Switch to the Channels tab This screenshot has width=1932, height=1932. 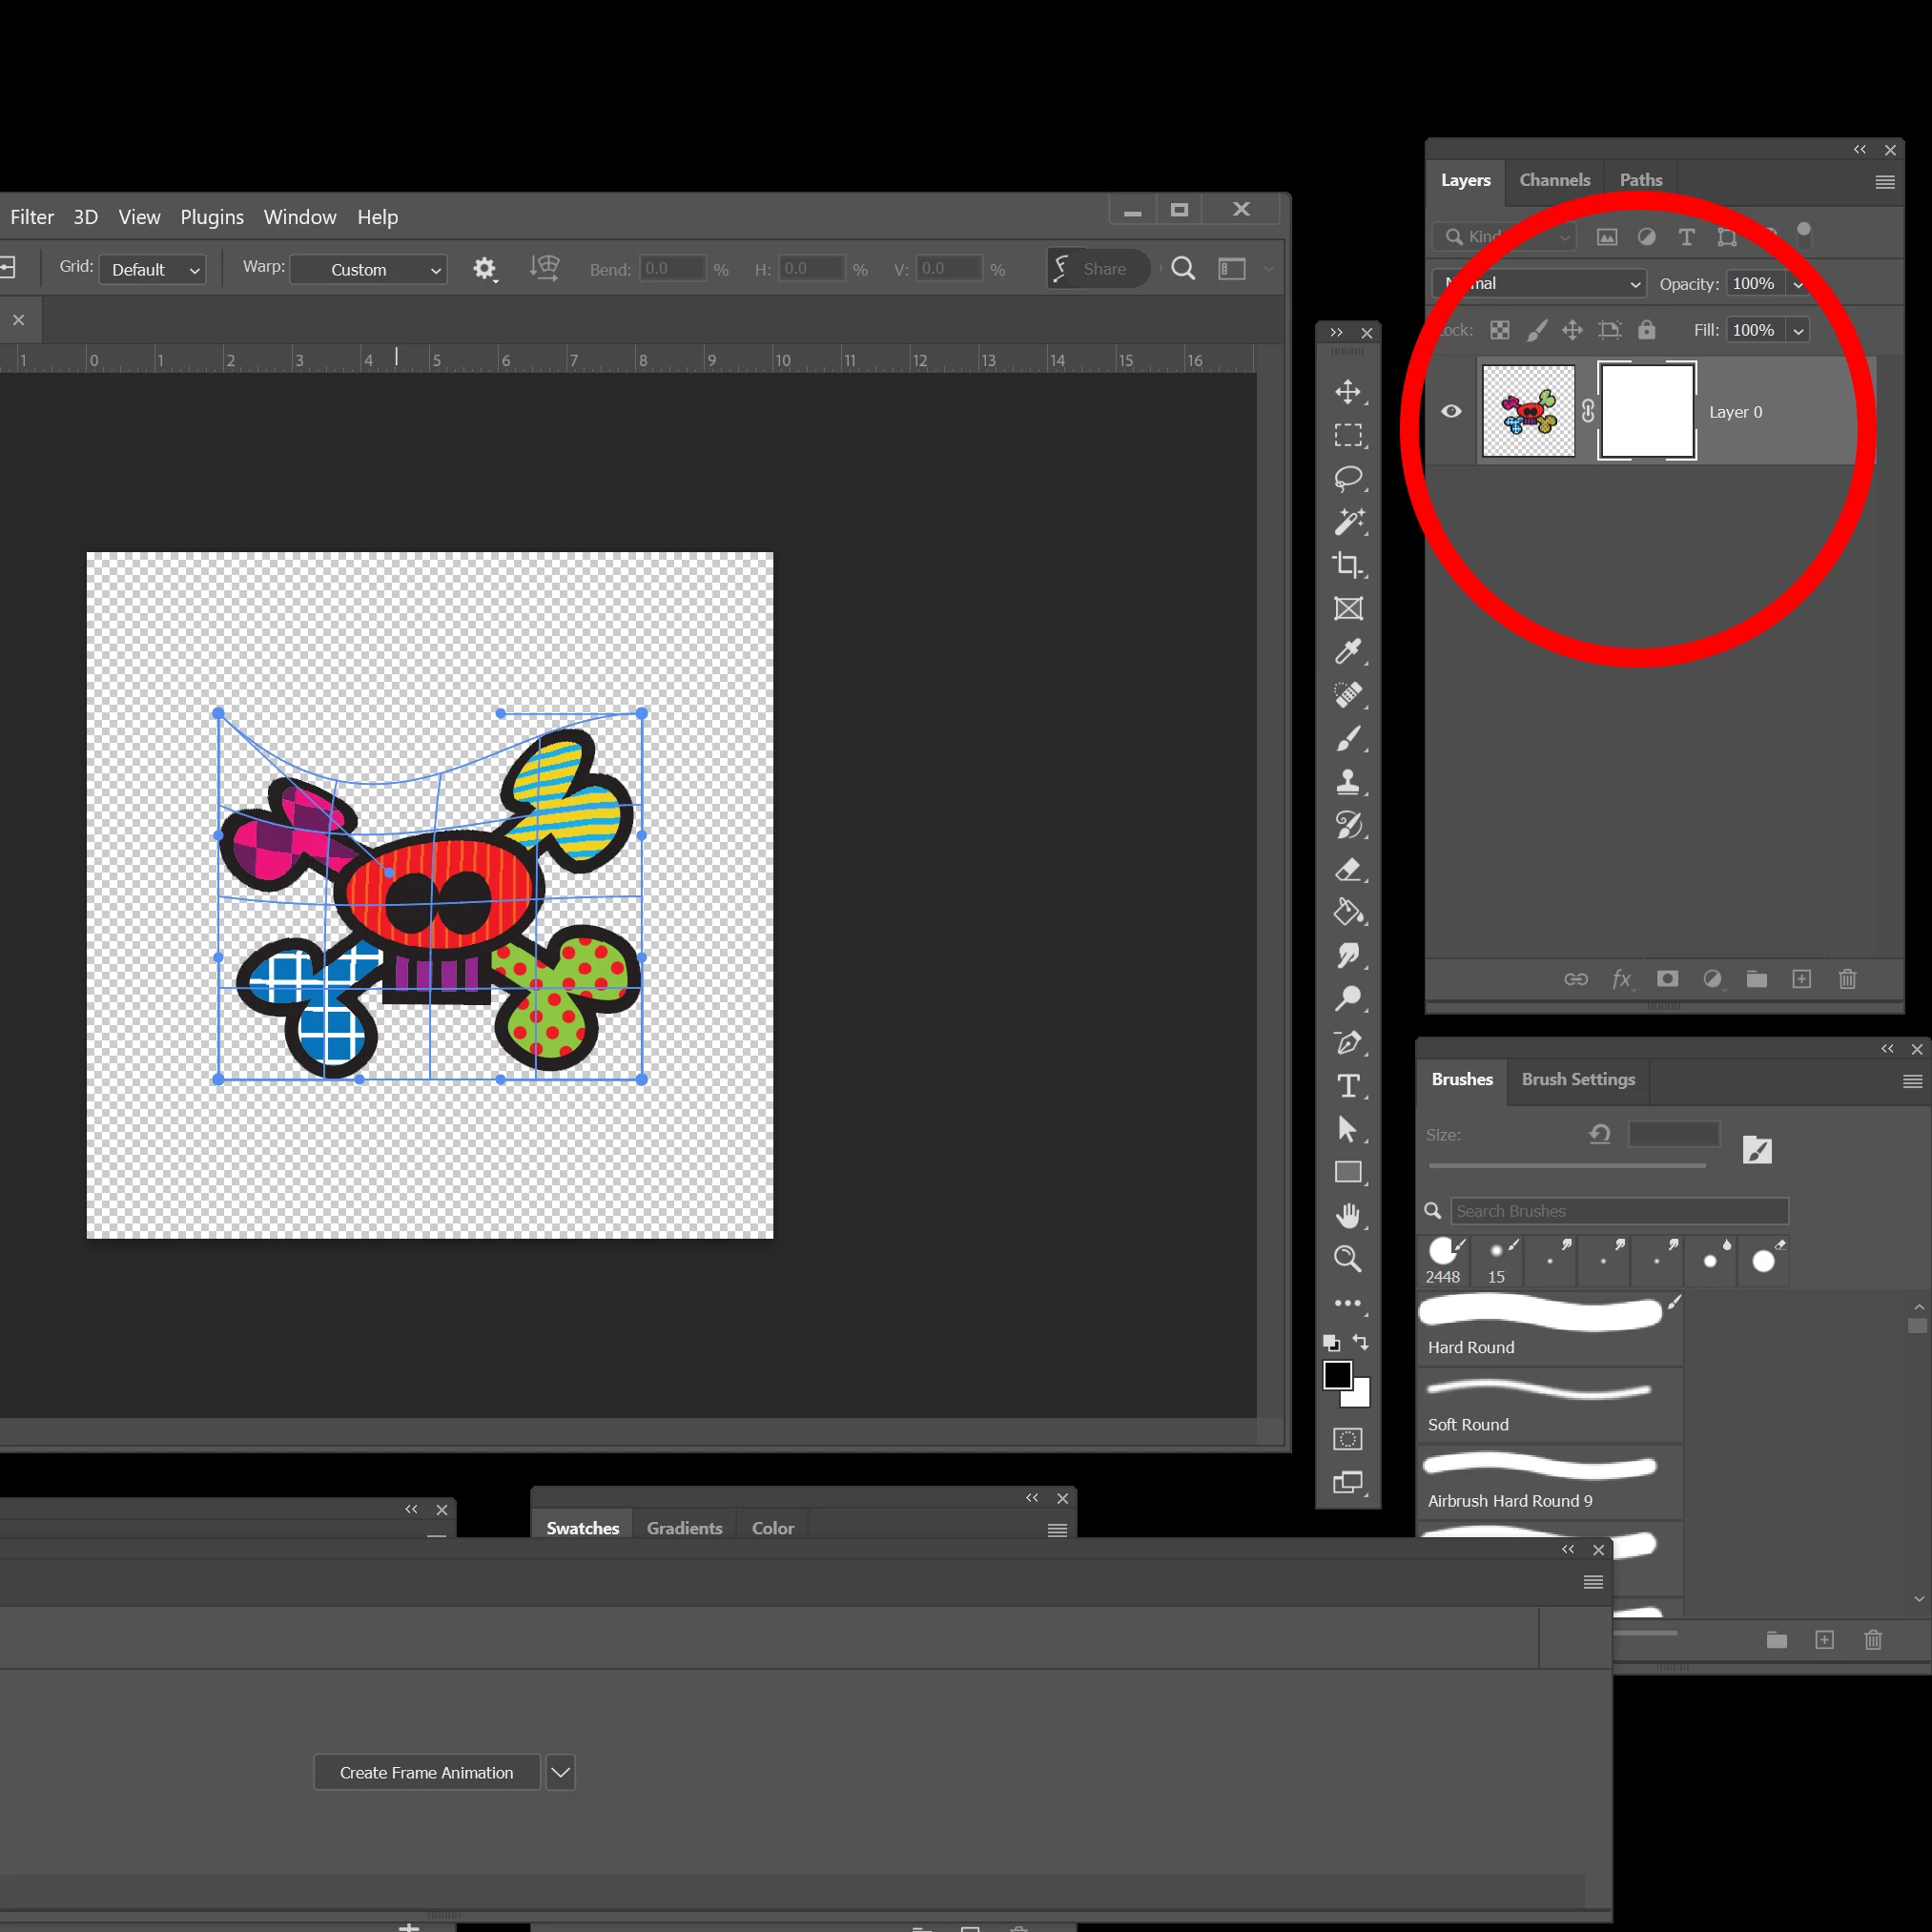pos(1554,180)
